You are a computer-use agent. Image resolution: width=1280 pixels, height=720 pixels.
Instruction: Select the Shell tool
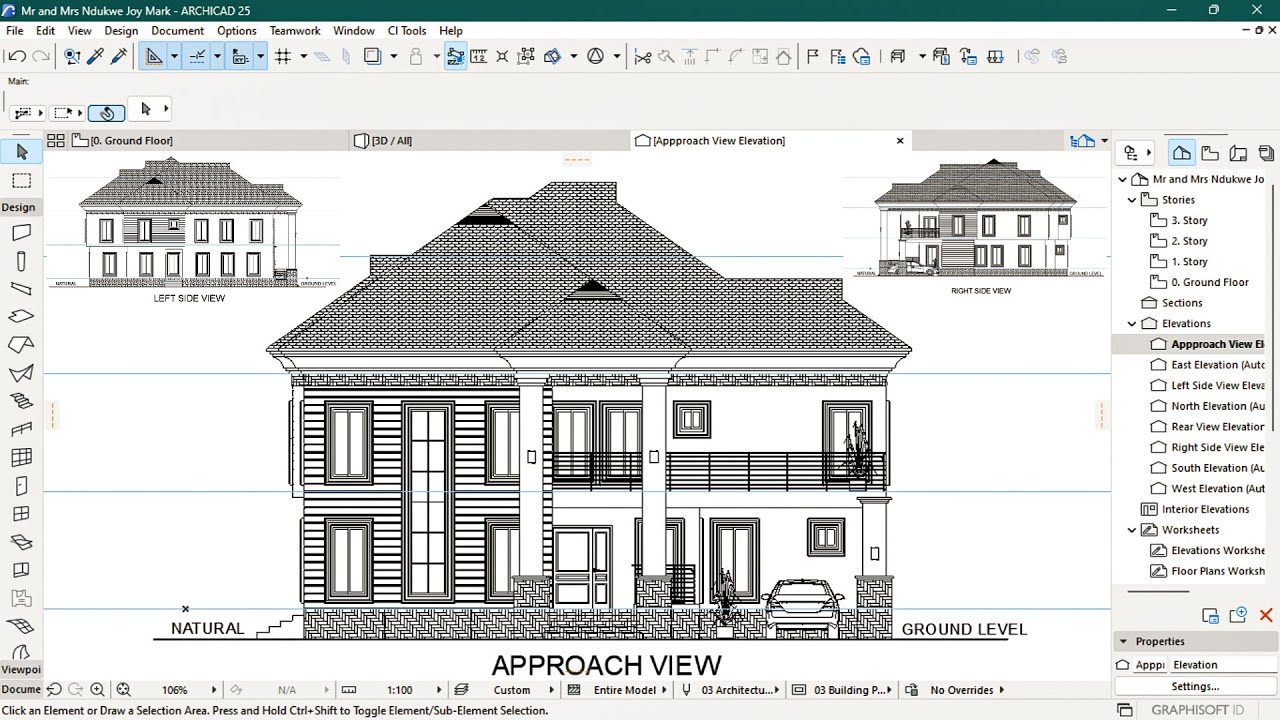(21, 374)
